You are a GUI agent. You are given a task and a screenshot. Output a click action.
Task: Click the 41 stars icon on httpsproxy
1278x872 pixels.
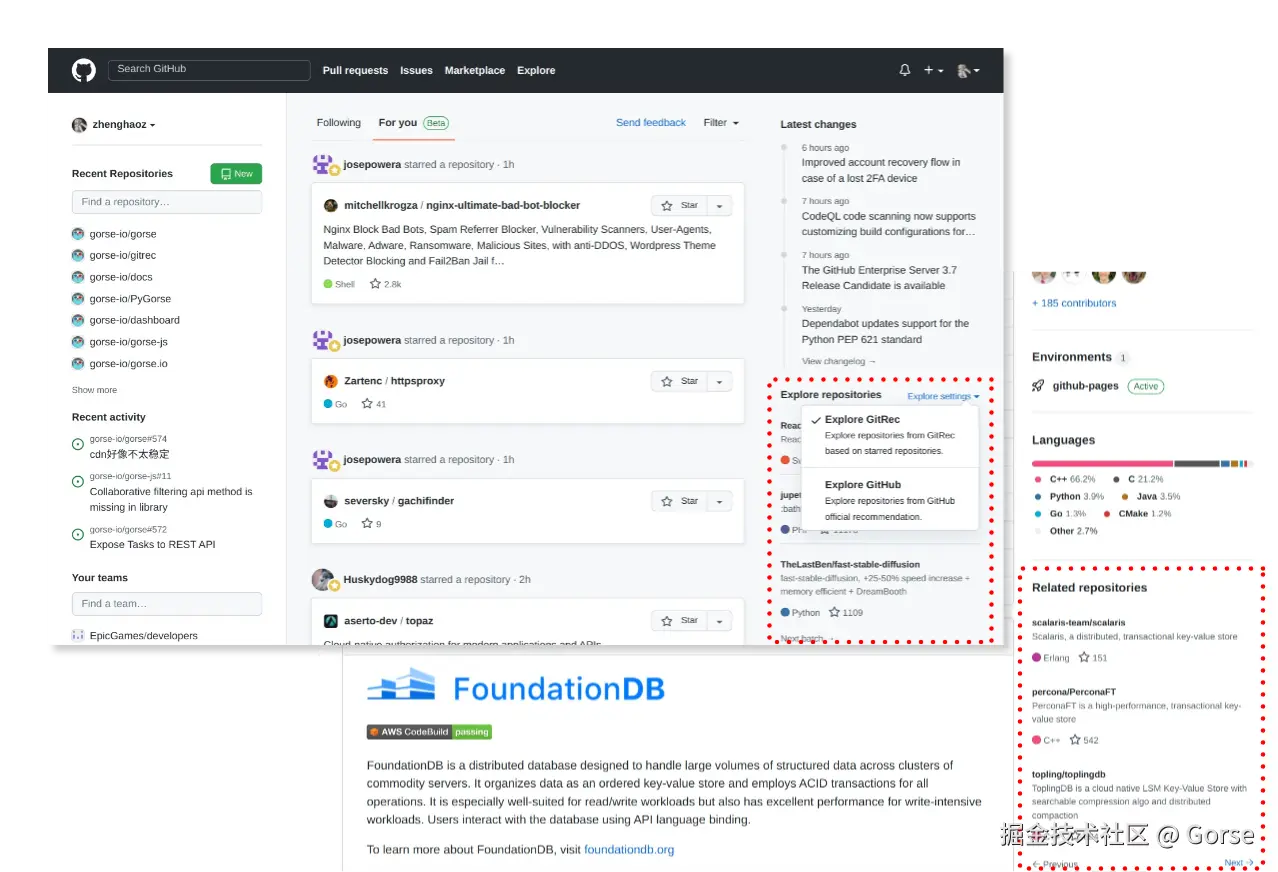click(x=367, y=404)
